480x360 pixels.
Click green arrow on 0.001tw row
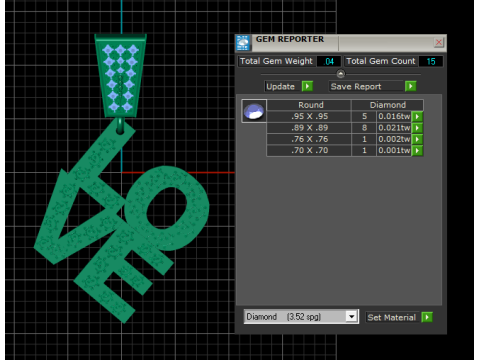pyautogui.click(x=417, y=150)
